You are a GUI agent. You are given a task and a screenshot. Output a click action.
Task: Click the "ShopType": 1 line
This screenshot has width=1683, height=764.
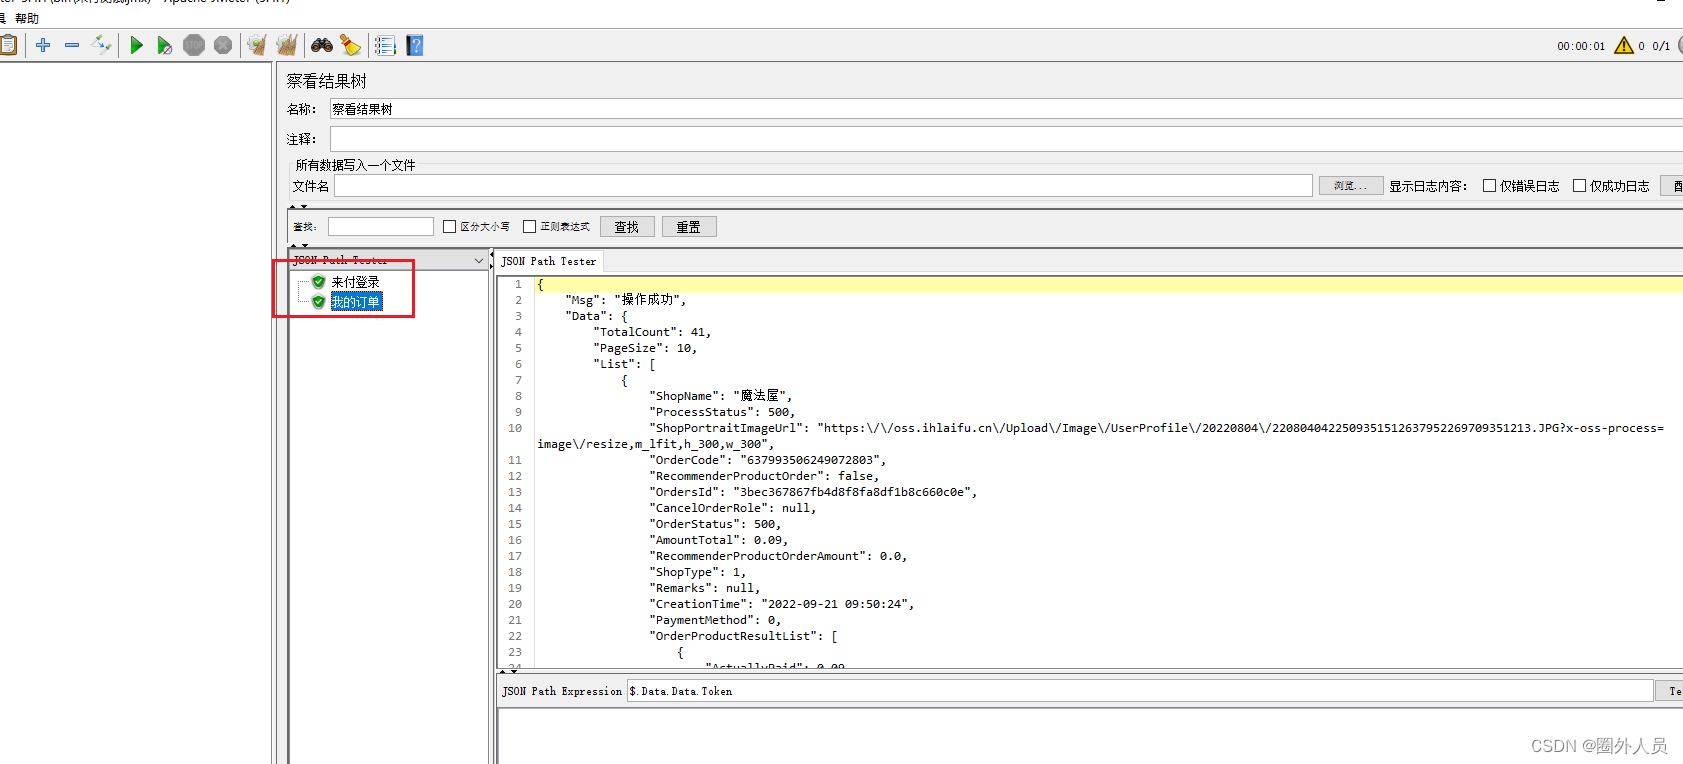coord(697,572)
